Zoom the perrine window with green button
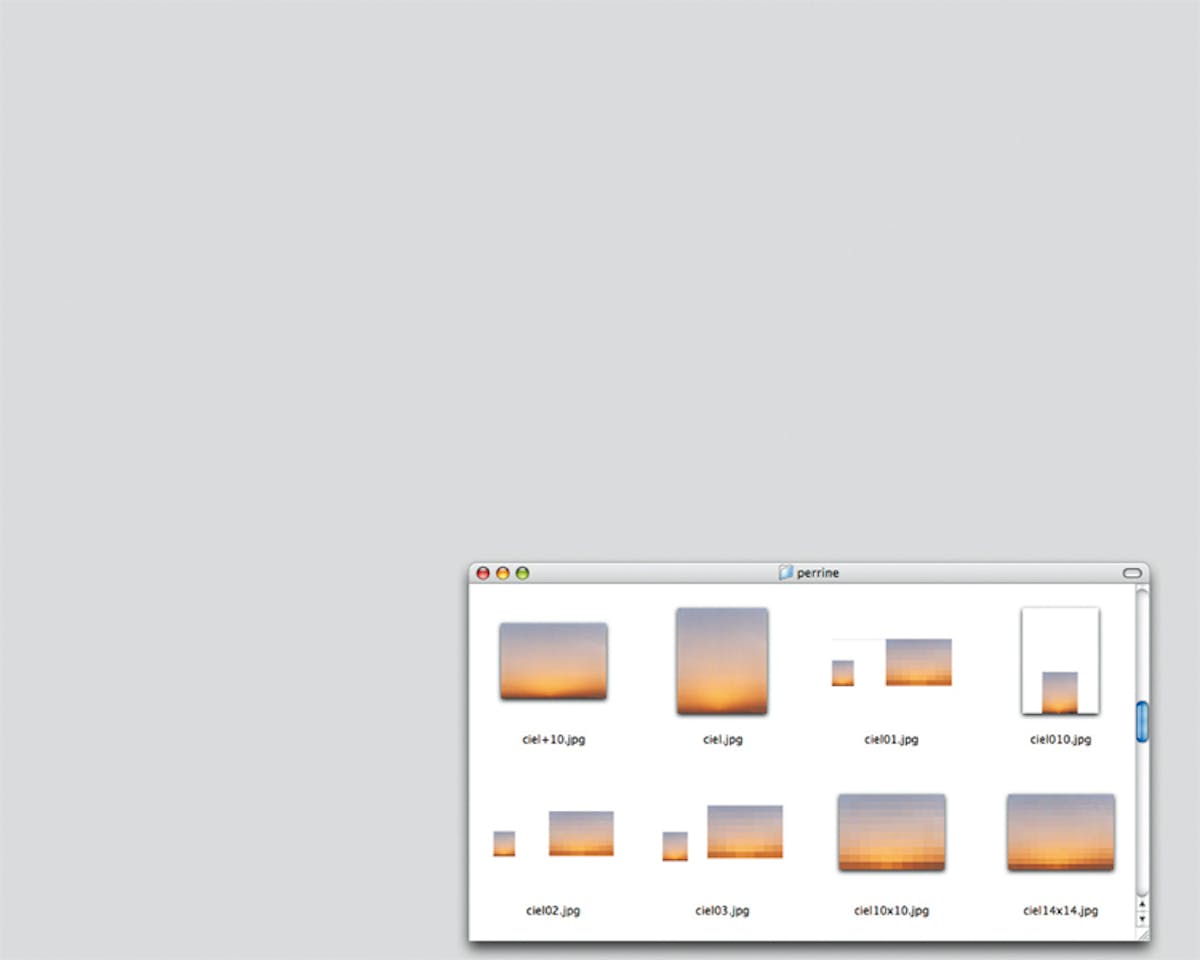 coord(522,573)
